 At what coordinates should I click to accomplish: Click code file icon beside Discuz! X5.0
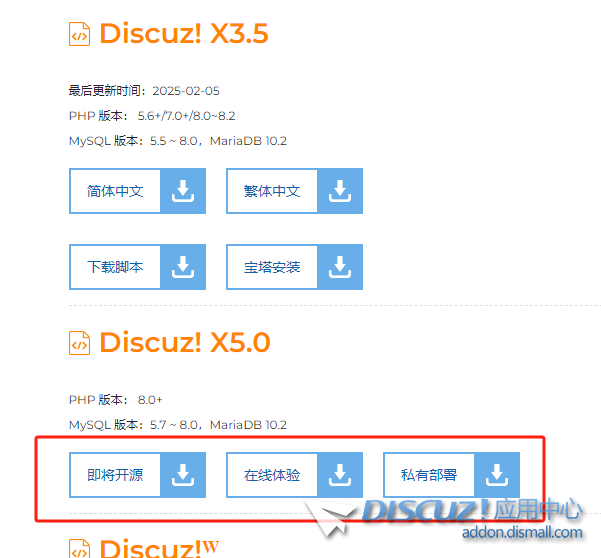coord(79,343)
